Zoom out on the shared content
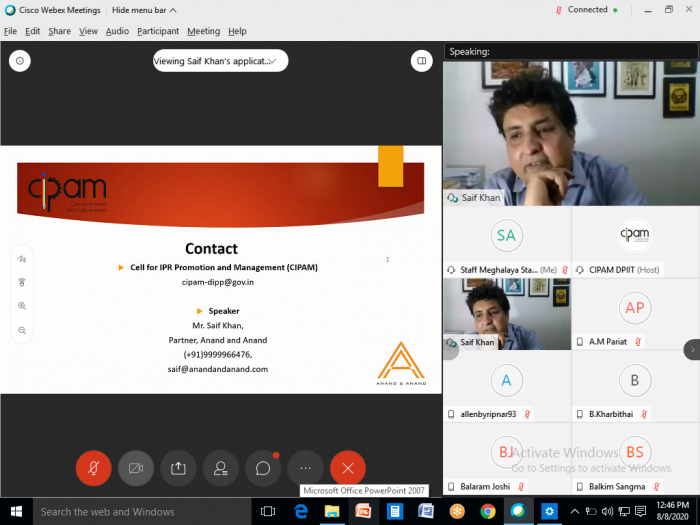This screenshot has width=700, height=525. pos(22,330)
